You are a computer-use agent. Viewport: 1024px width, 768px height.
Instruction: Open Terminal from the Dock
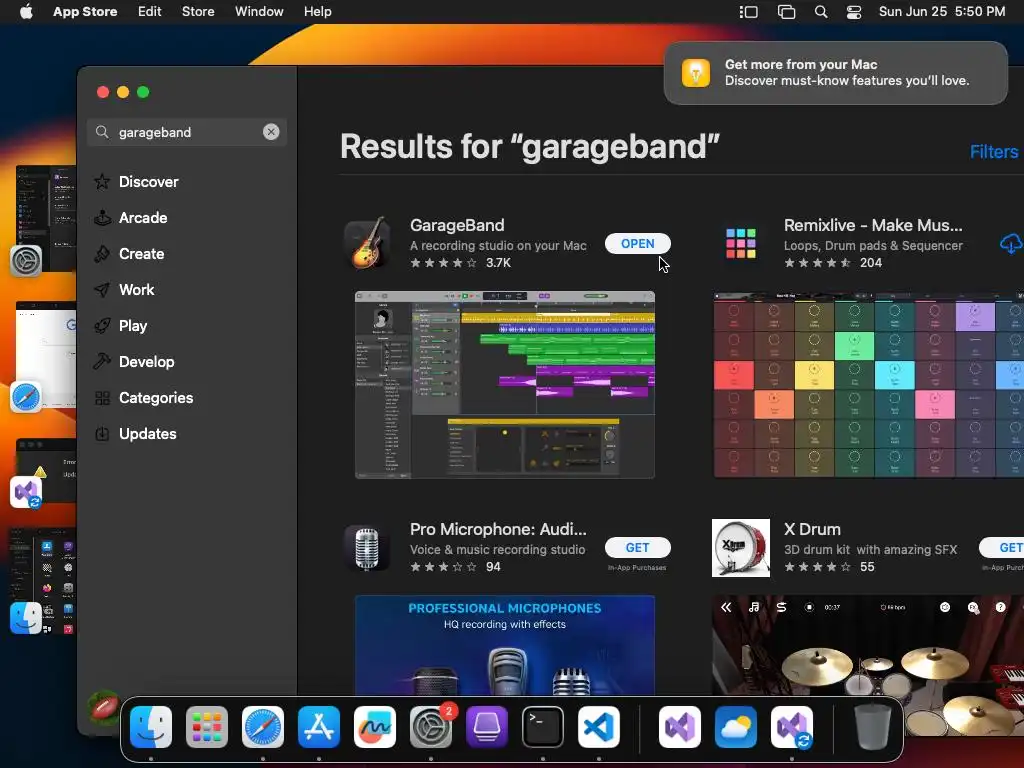click(x=543, y=727)
